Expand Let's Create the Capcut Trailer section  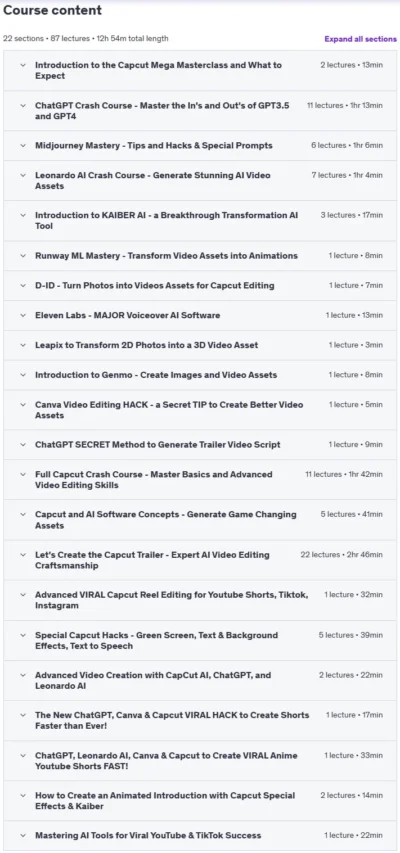200,560
